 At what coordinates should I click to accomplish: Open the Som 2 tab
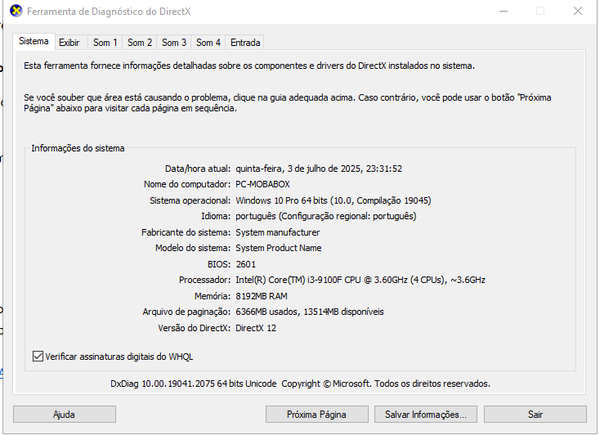click(x=139, y=42)
